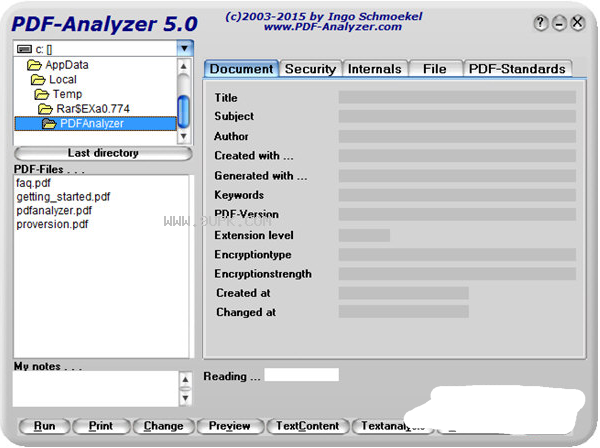Screen dimensions: 600x448
Task: Click the My notes scroll up arrow
Action: point(185,379)
